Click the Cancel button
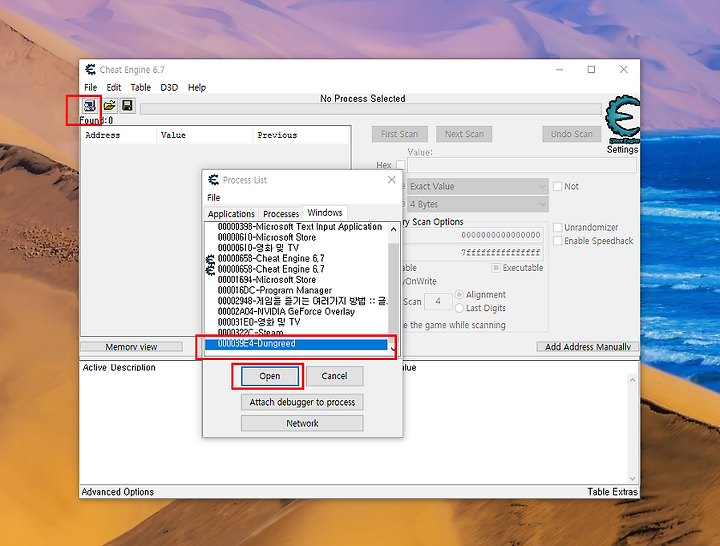This screenshot has height=546, width=720. (334, 376)
